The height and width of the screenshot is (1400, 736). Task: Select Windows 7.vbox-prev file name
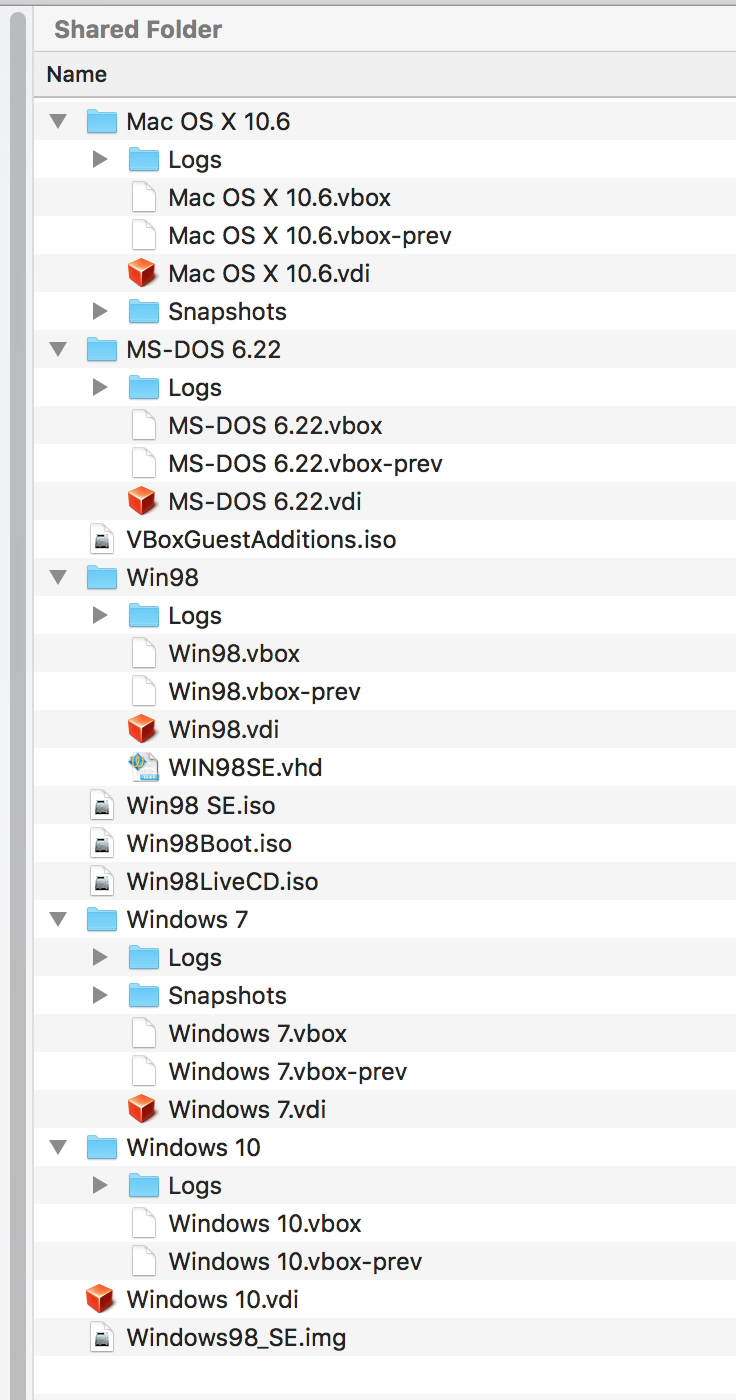point(288,1072)
